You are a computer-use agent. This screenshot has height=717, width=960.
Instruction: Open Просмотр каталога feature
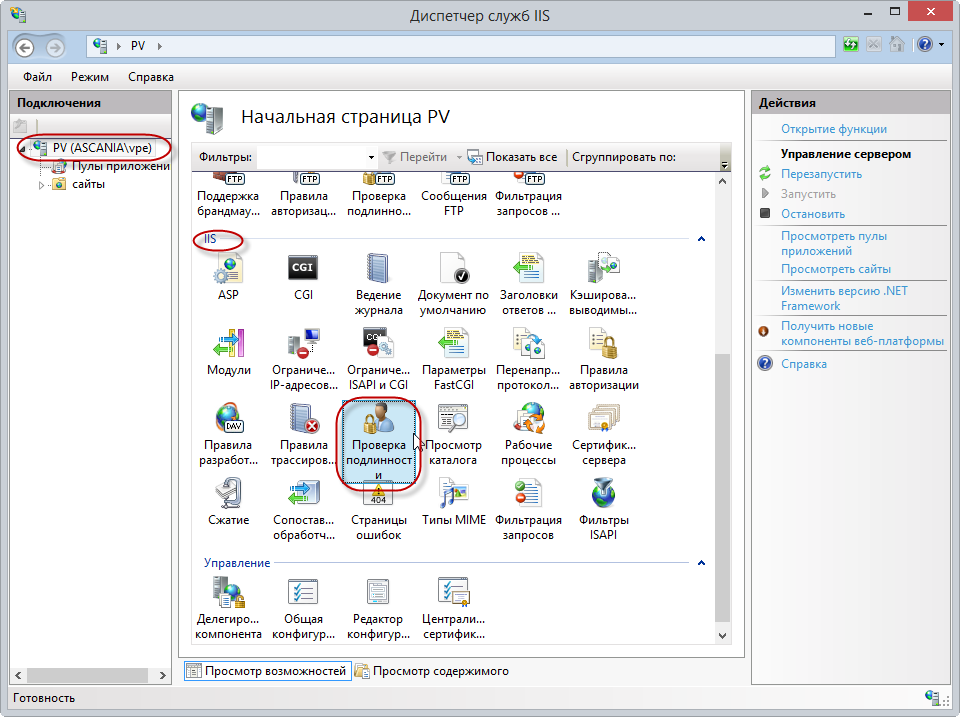coord(453,434)
